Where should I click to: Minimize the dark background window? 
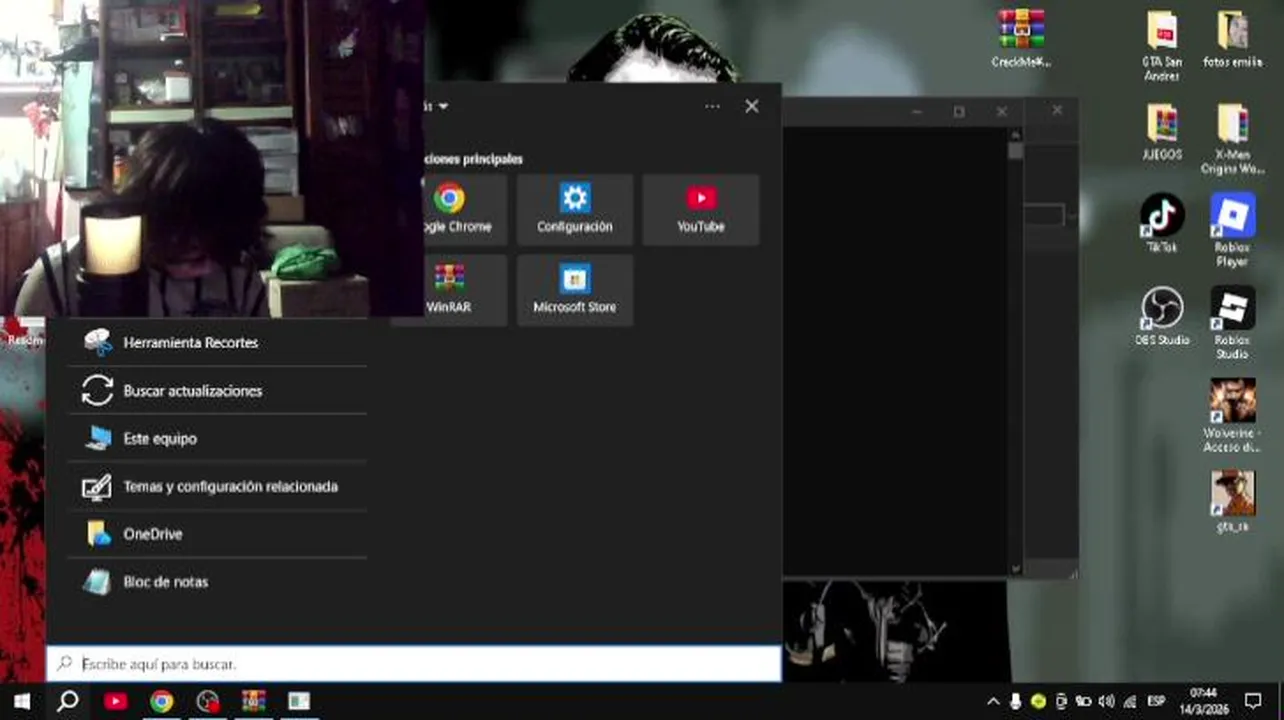(917, 112)
